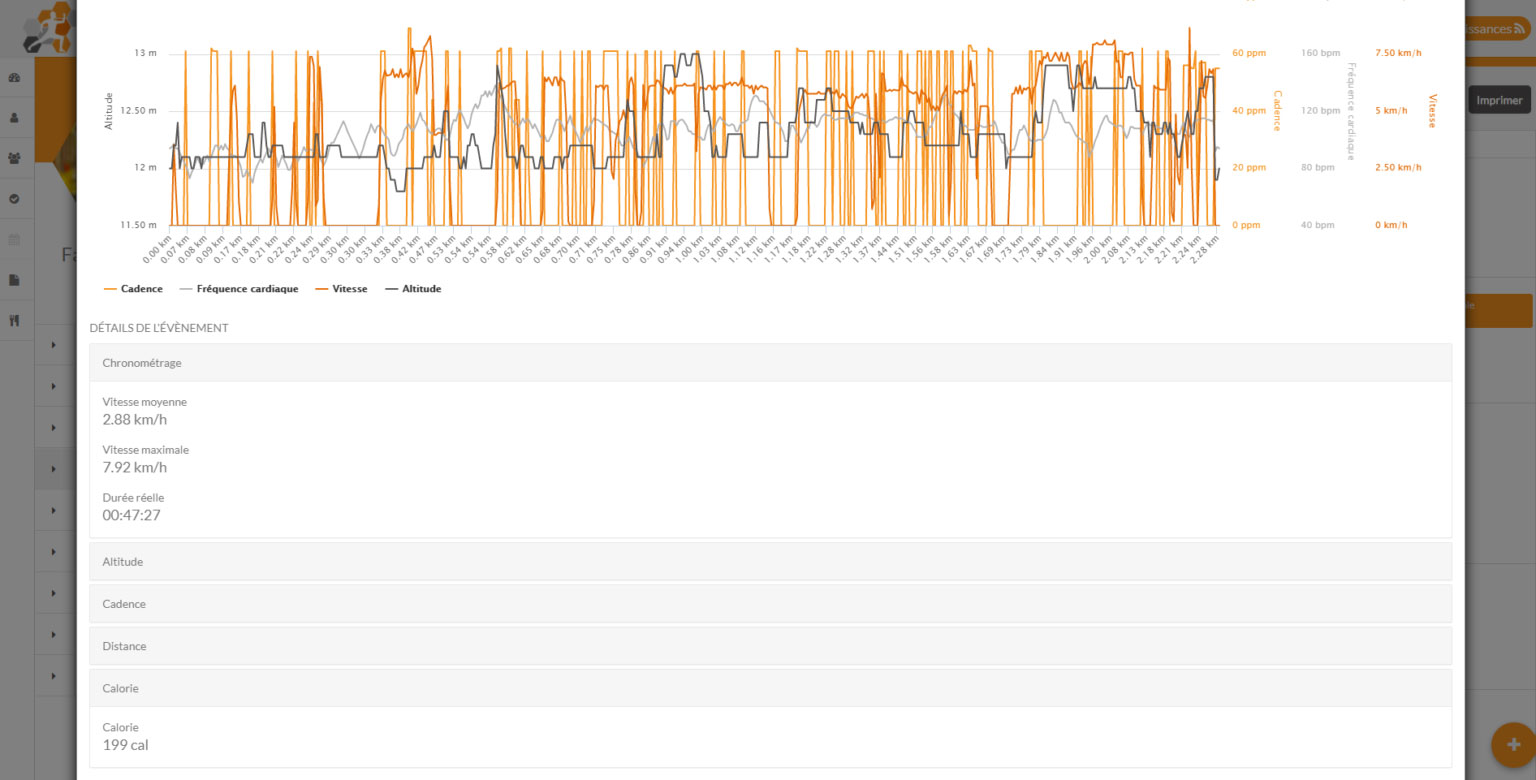1536x780 pixels.
Task: Click the dark Altitude line swatch in legend
Action: 392,289
